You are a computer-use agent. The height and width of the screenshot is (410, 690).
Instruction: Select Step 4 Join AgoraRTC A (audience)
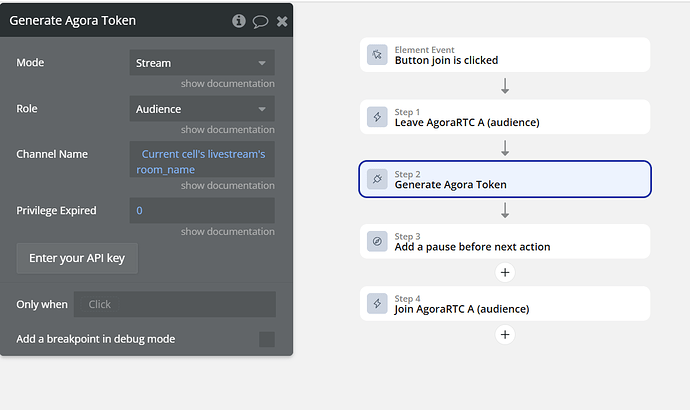click(505, 303)
